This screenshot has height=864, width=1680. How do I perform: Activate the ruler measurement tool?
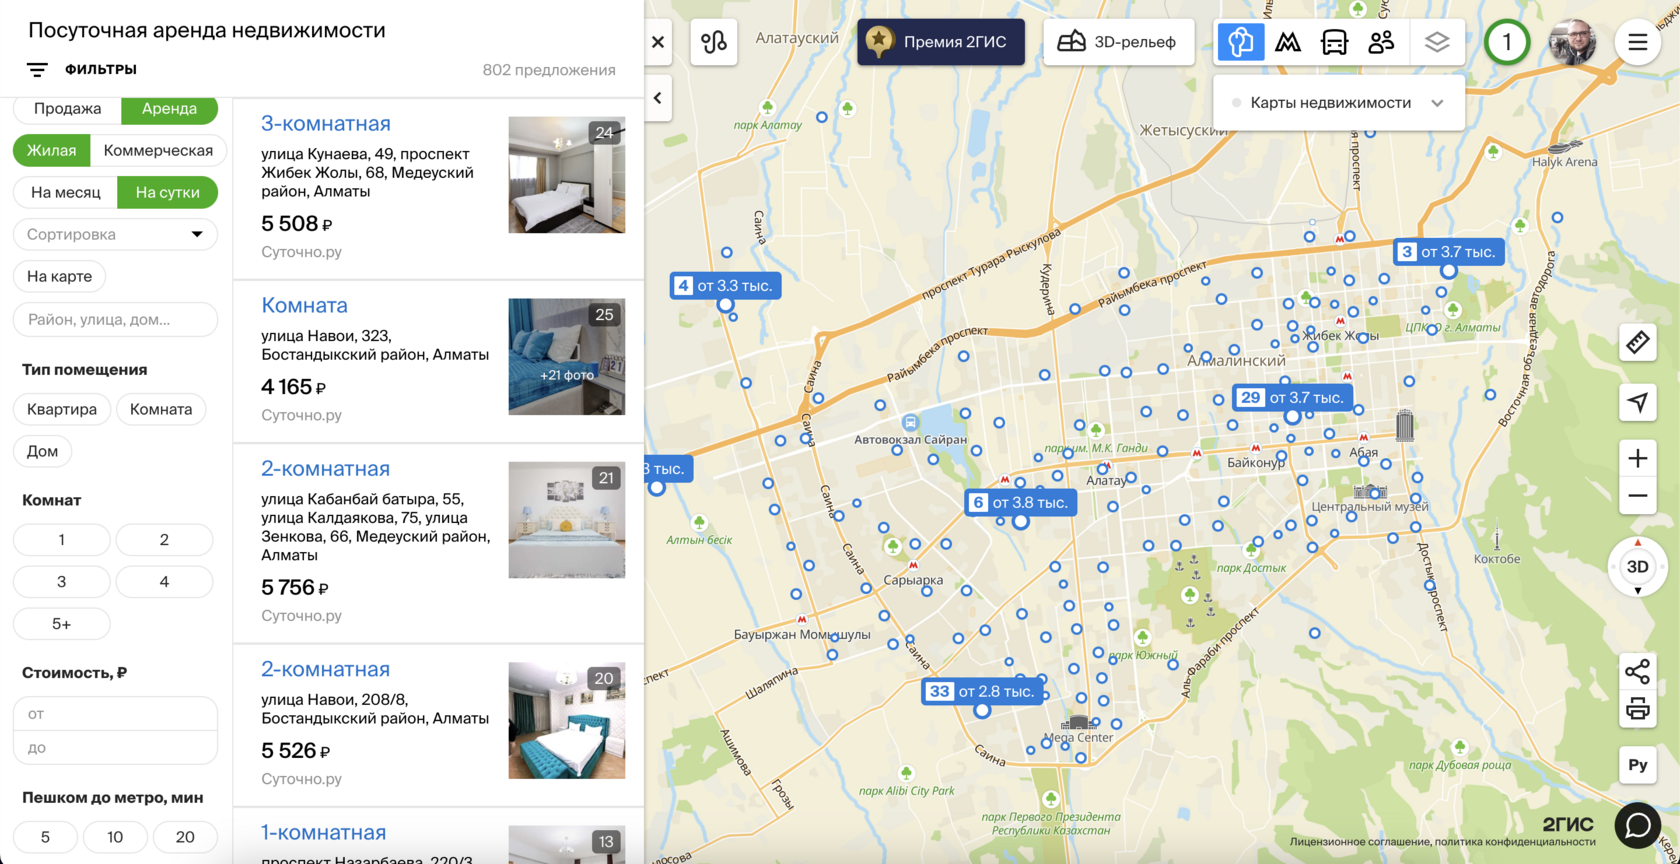point(1637,343)
